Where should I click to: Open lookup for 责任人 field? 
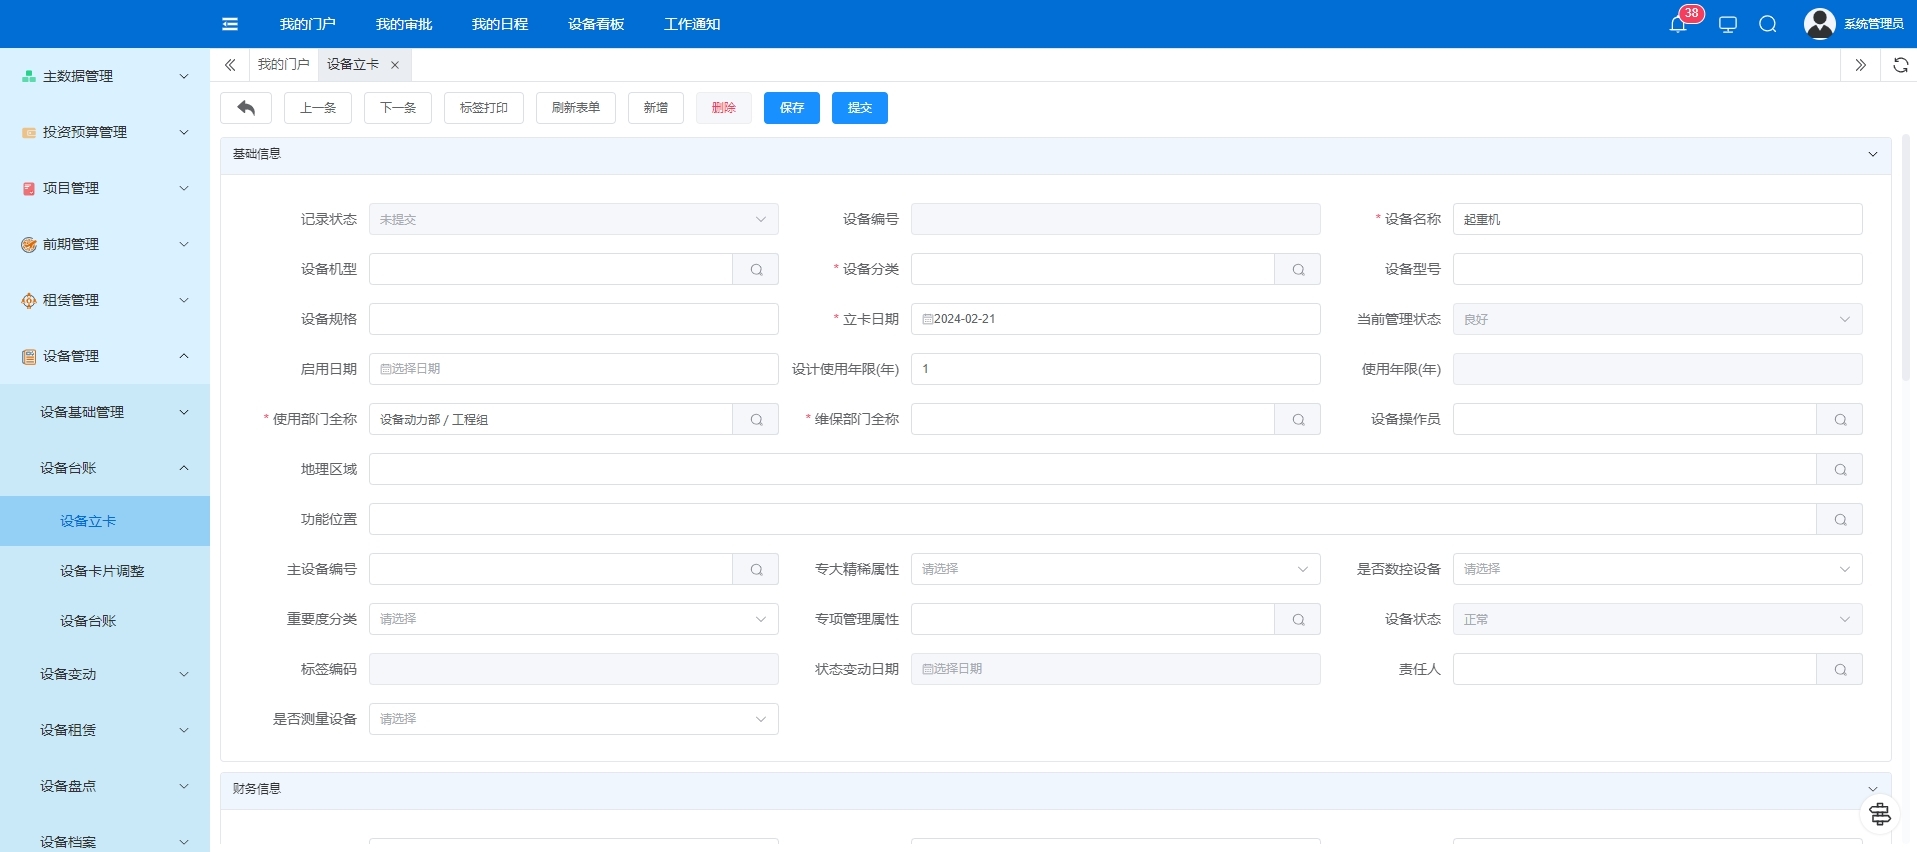point(1840,669)
